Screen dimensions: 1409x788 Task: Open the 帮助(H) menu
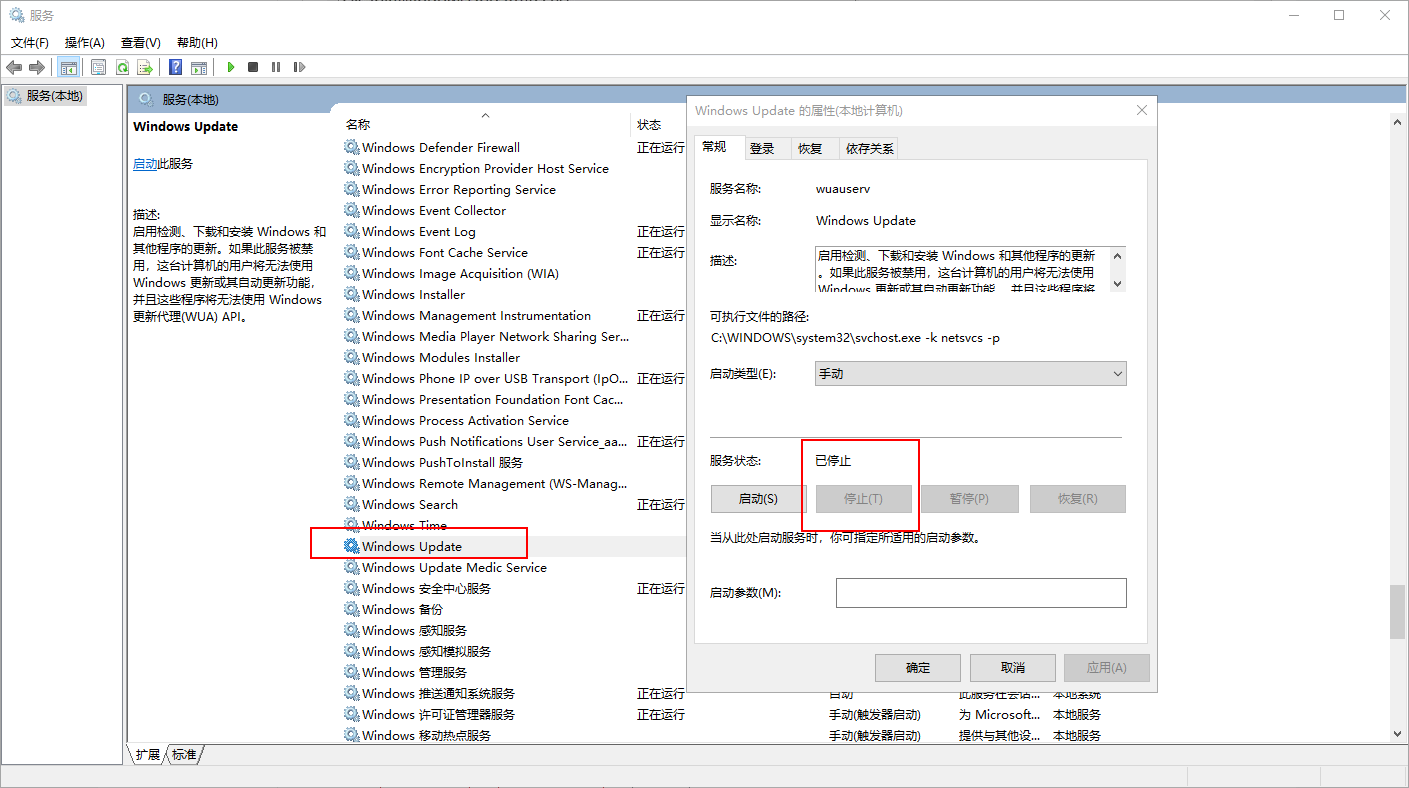[197, 42]
